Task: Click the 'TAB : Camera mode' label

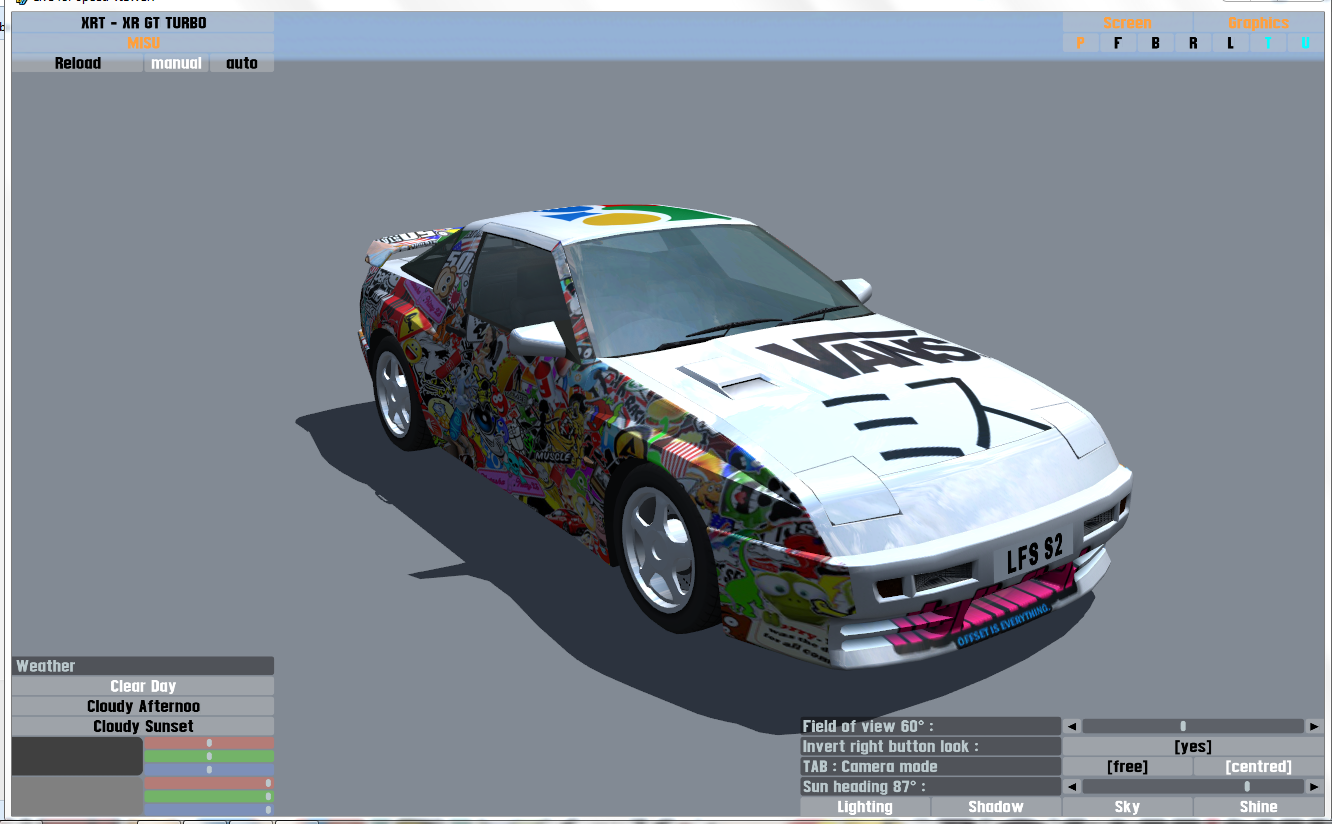Action: point(930,766)
